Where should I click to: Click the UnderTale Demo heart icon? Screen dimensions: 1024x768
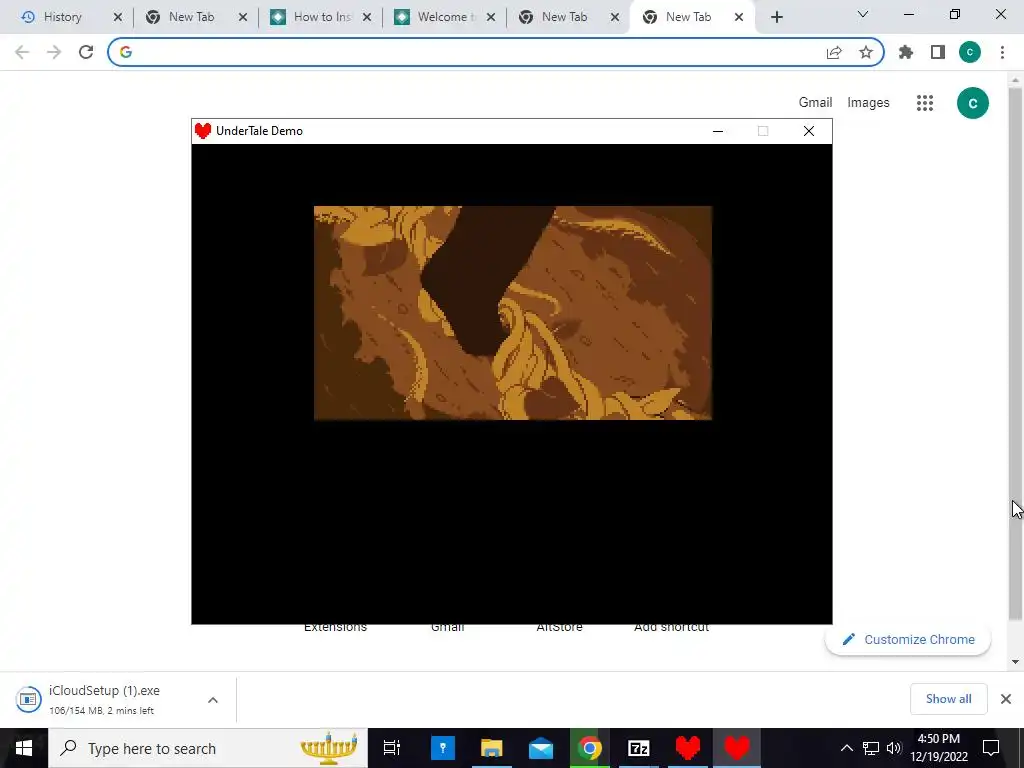point(202,131)
